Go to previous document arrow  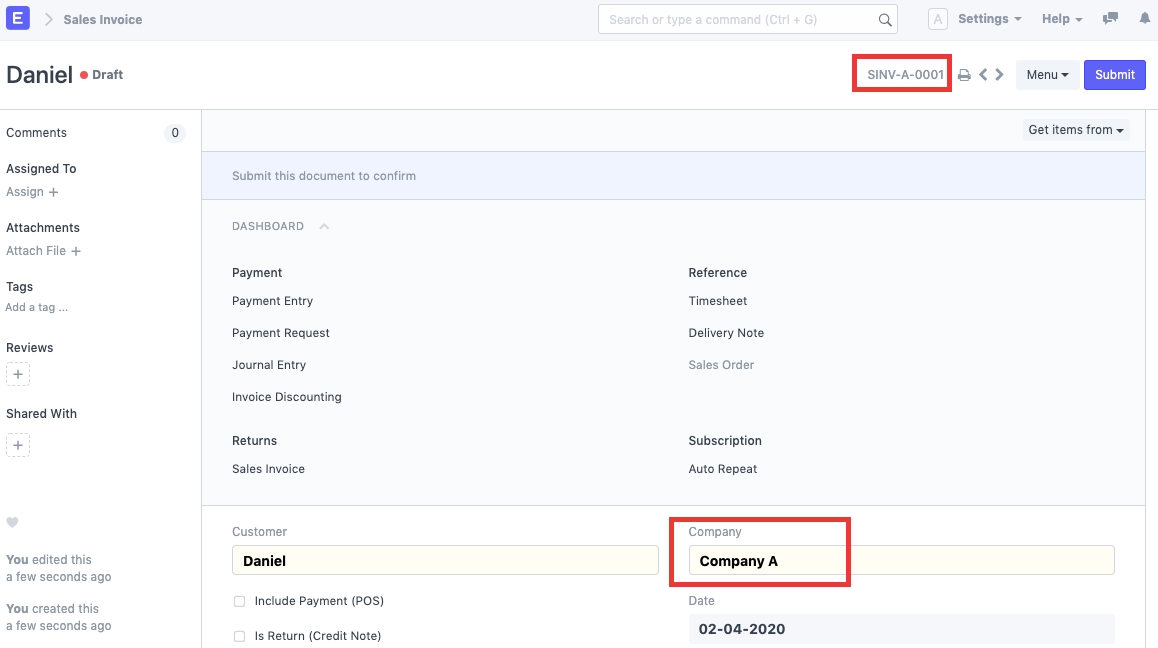(x=983, y=75)
